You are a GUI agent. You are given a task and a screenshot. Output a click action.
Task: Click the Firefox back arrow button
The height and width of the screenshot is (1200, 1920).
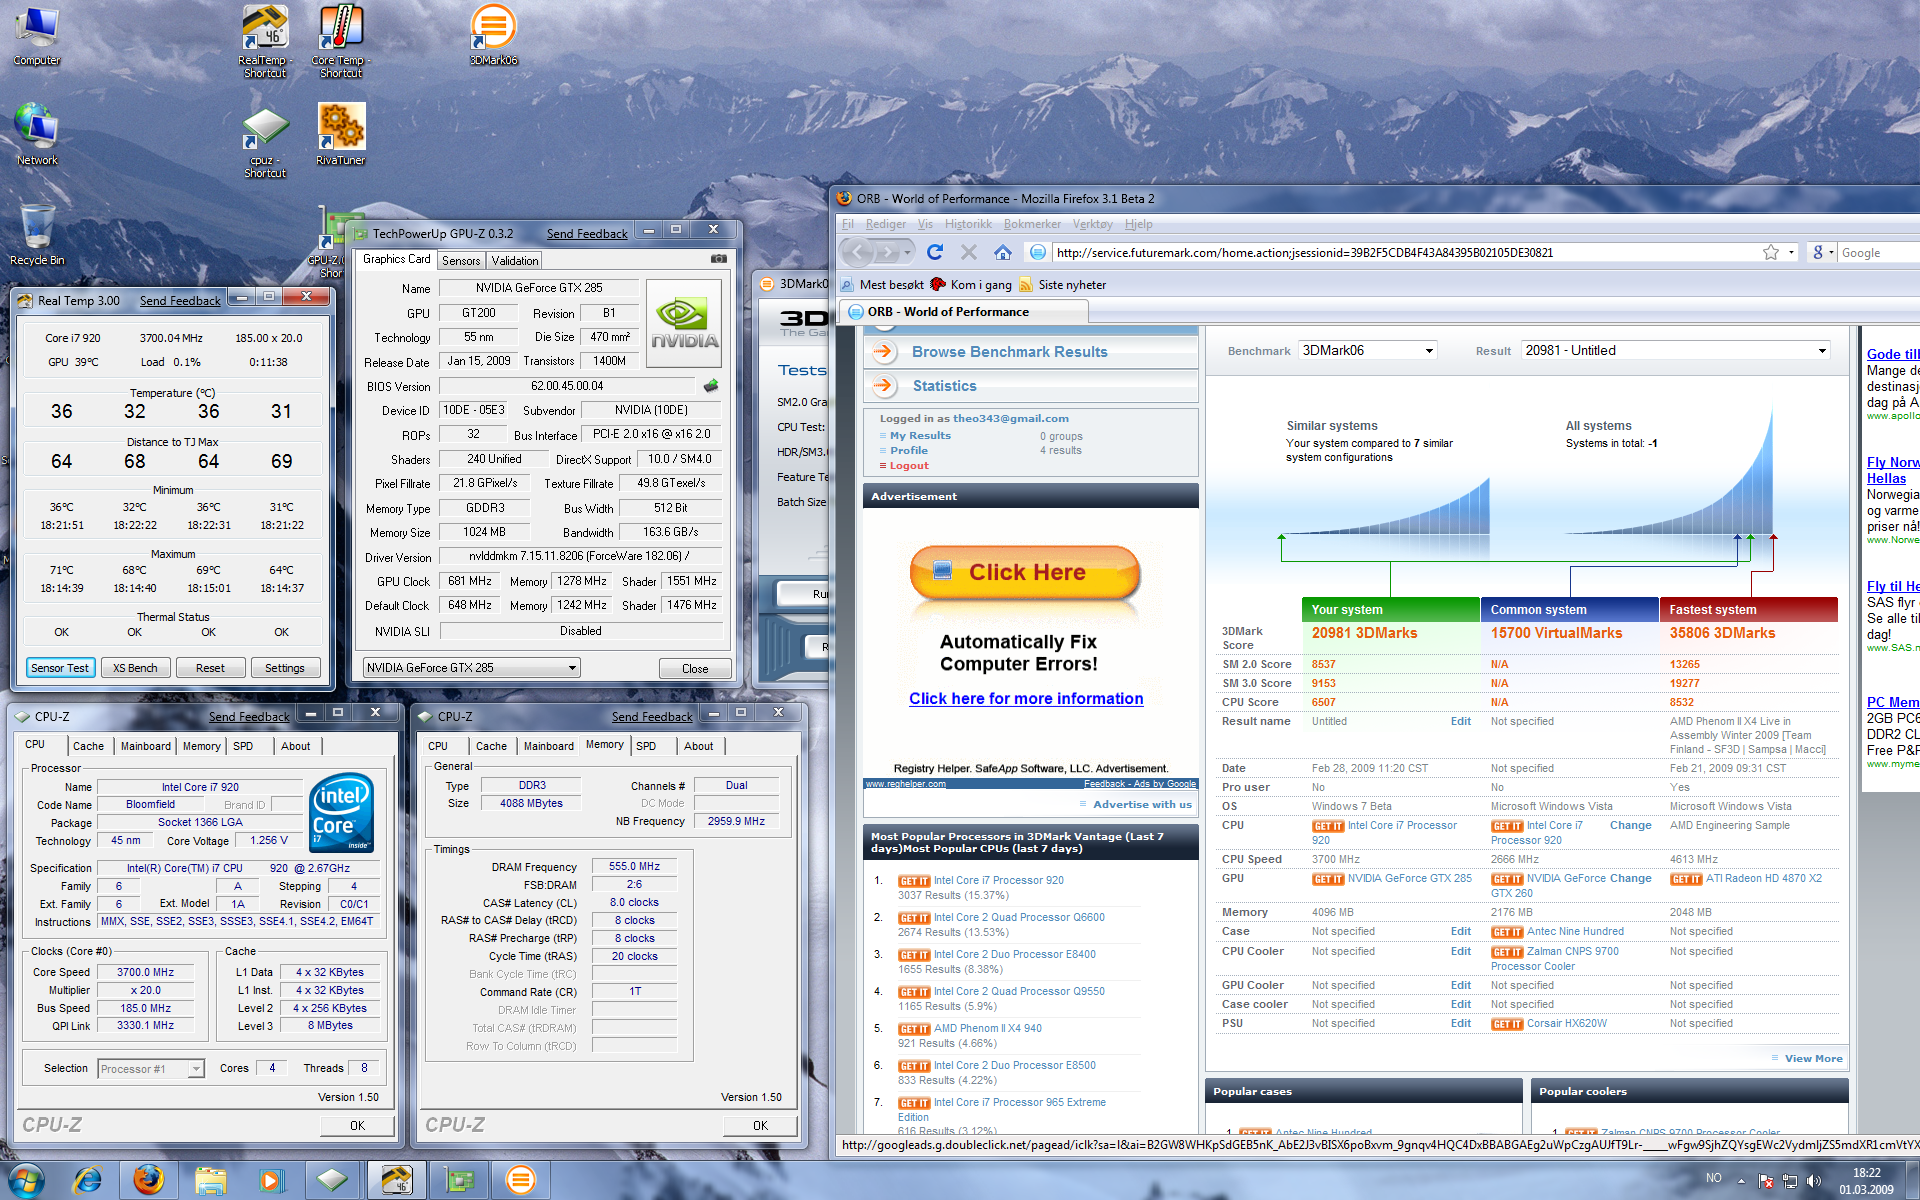tap(858, 252)
